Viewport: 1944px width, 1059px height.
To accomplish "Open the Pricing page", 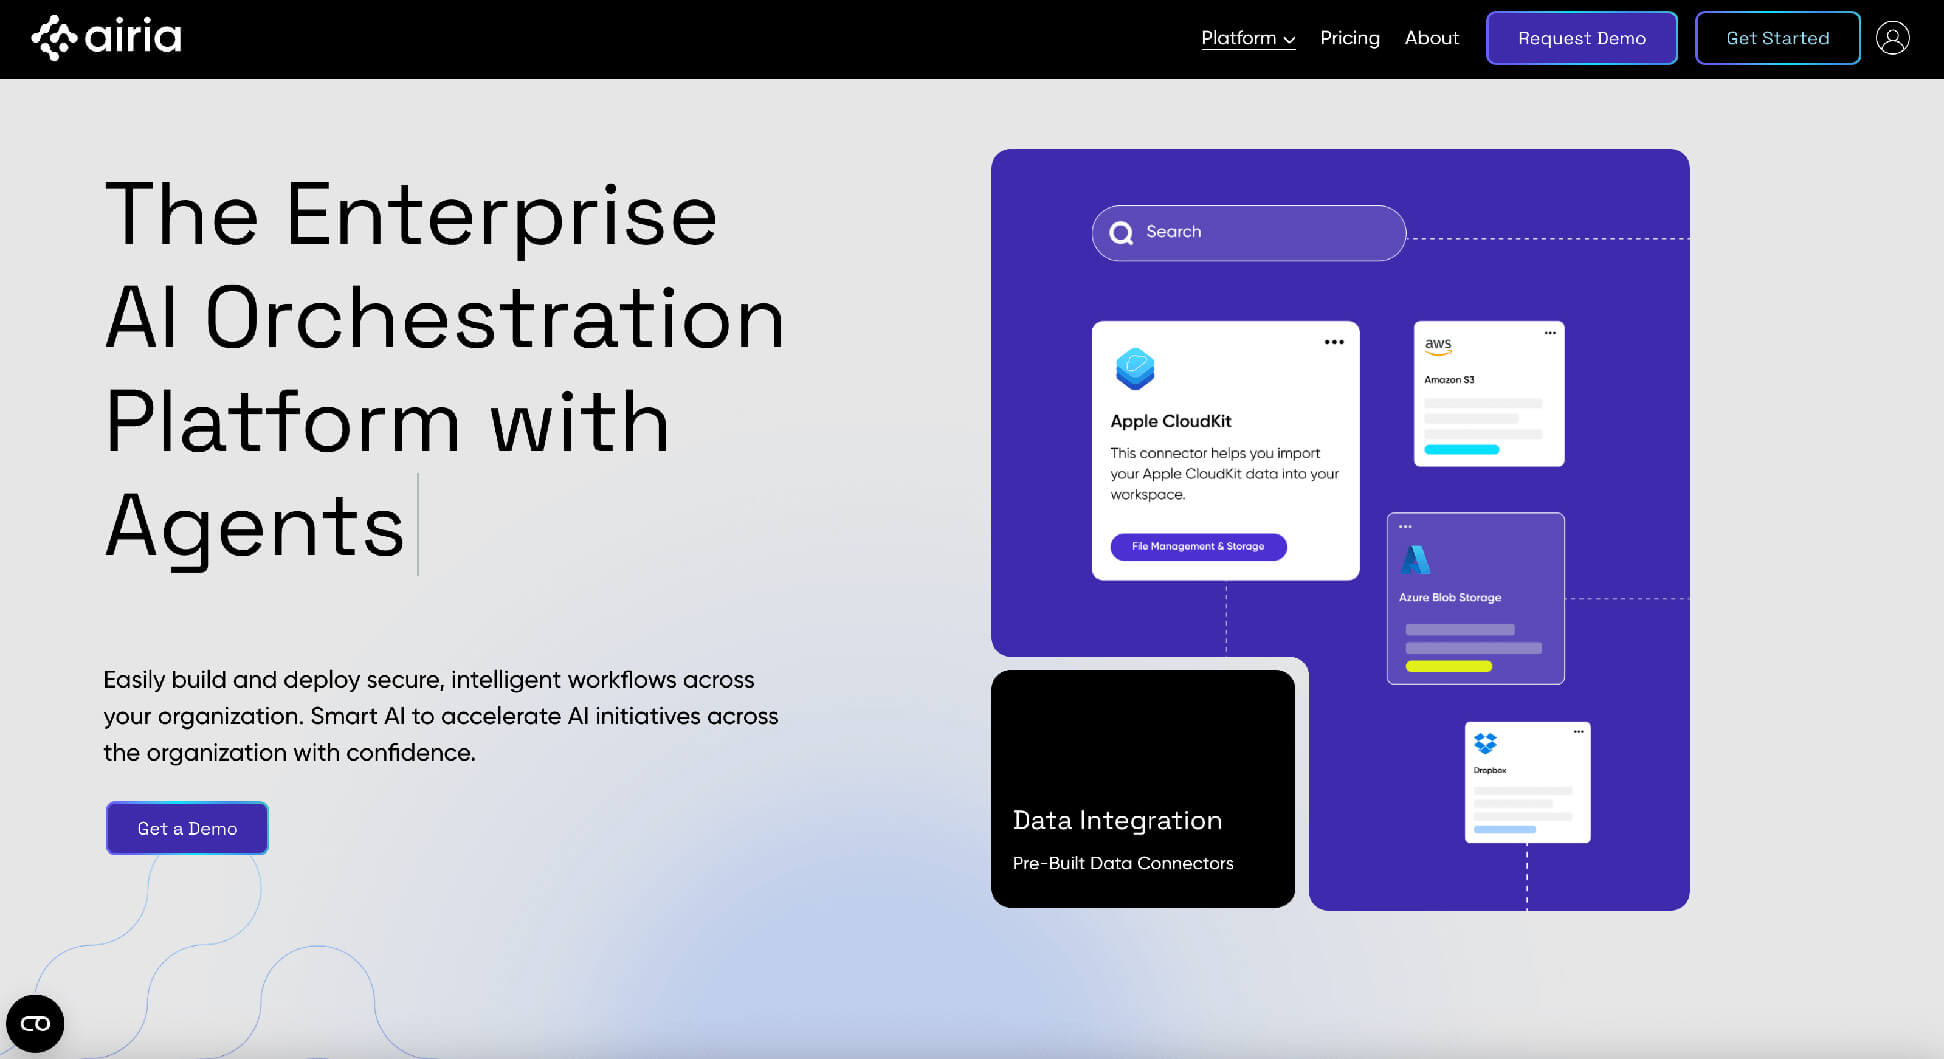I will [1349, 38].
